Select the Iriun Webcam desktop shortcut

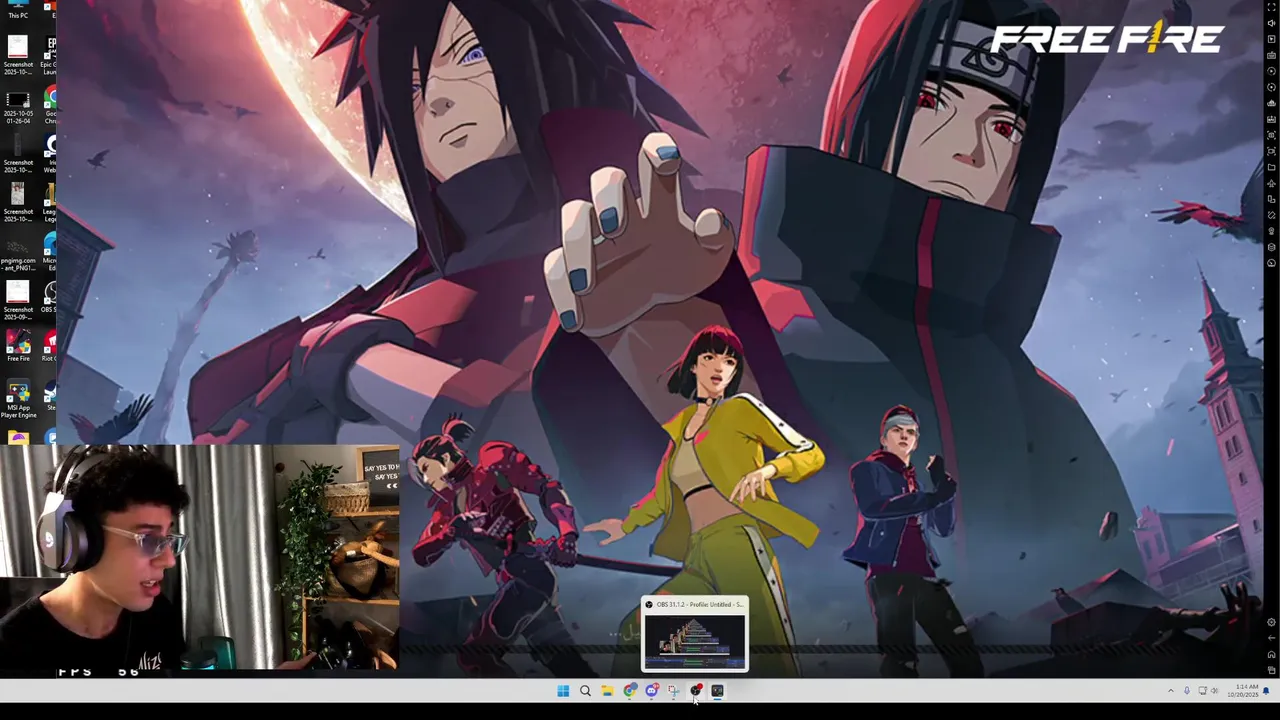coord(50,153)
